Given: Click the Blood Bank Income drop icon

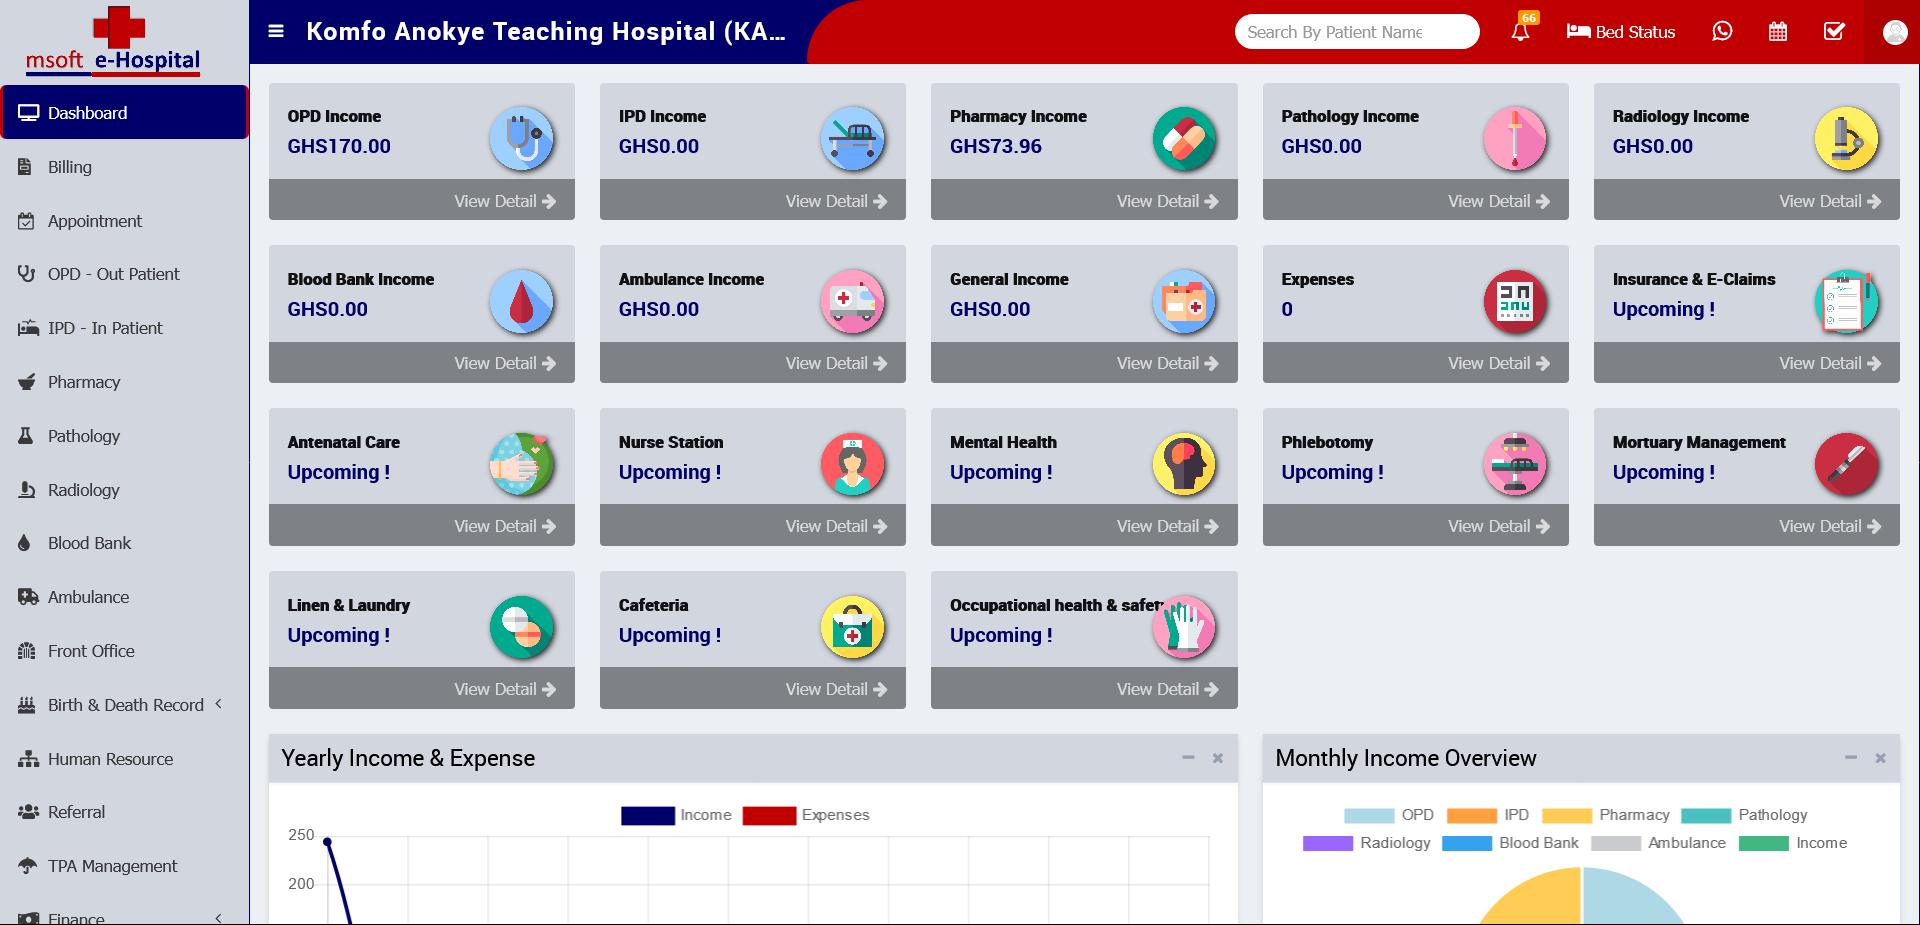Looking at the screenshot, I should click(x=522, y=301).
